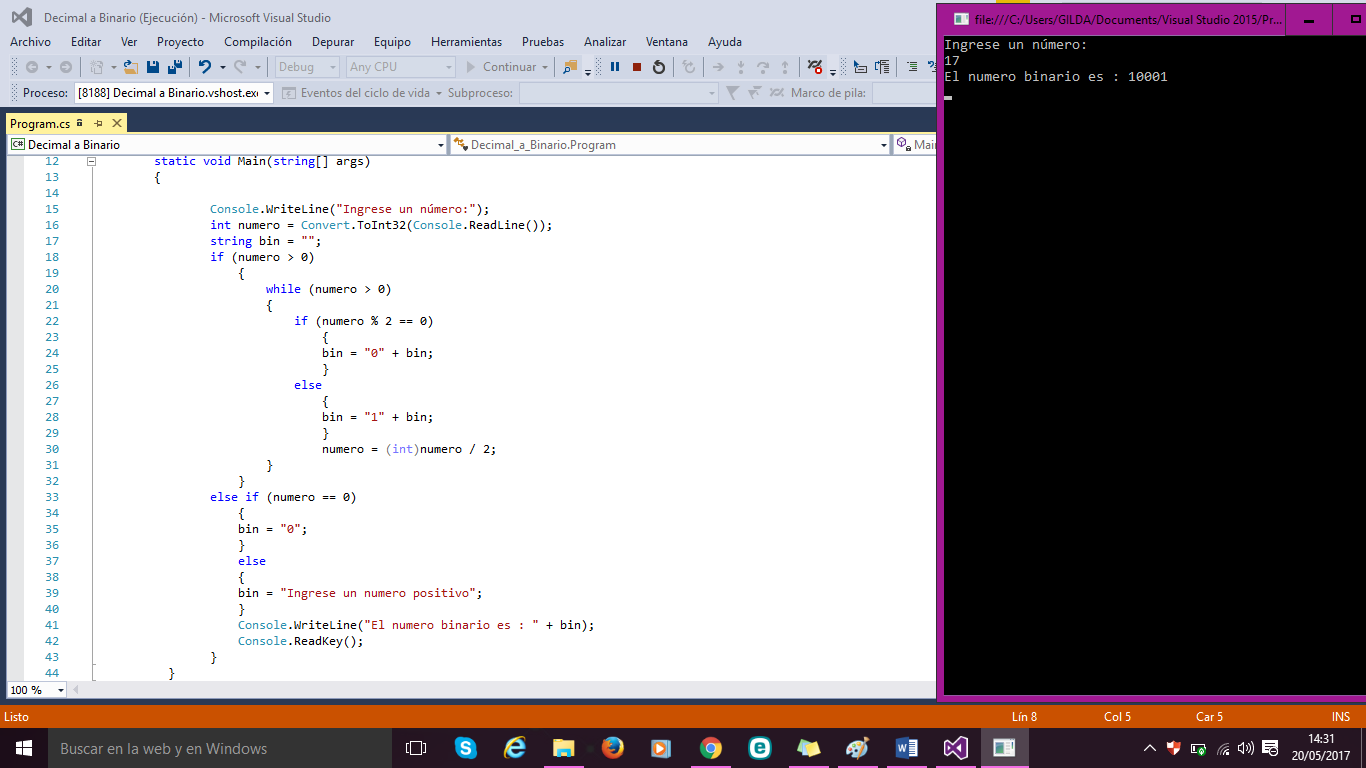This screenshot has width=1366, height=768.
Task: Collapse the Main method code block
Action: click(90, 160)
